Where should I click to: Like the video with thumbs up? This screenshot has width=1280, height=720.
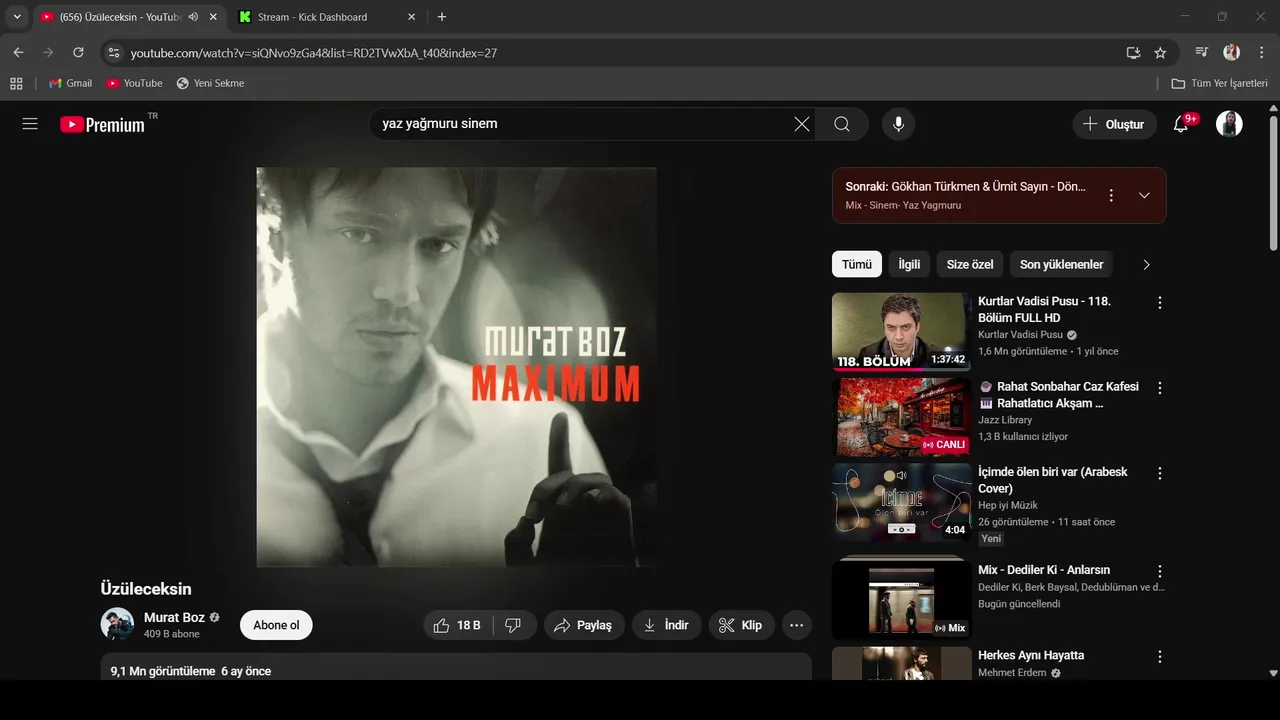(456, 625)
